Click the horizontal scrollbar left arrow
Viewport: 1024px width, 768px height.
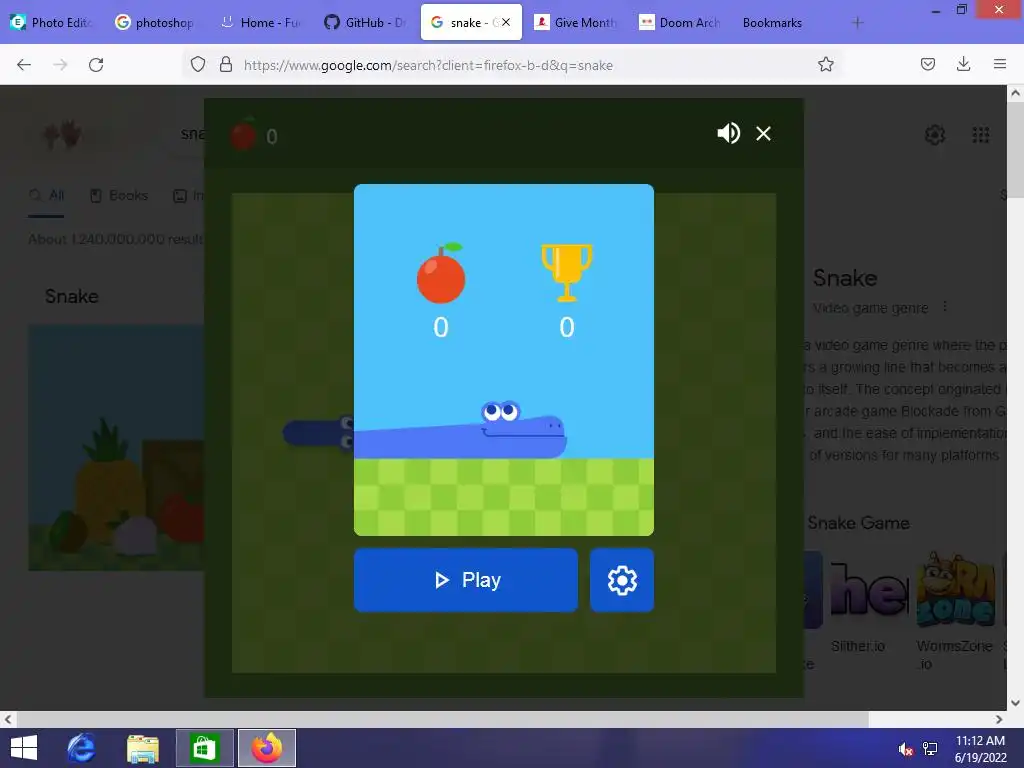pyautogui.click(x=8, y=719)
